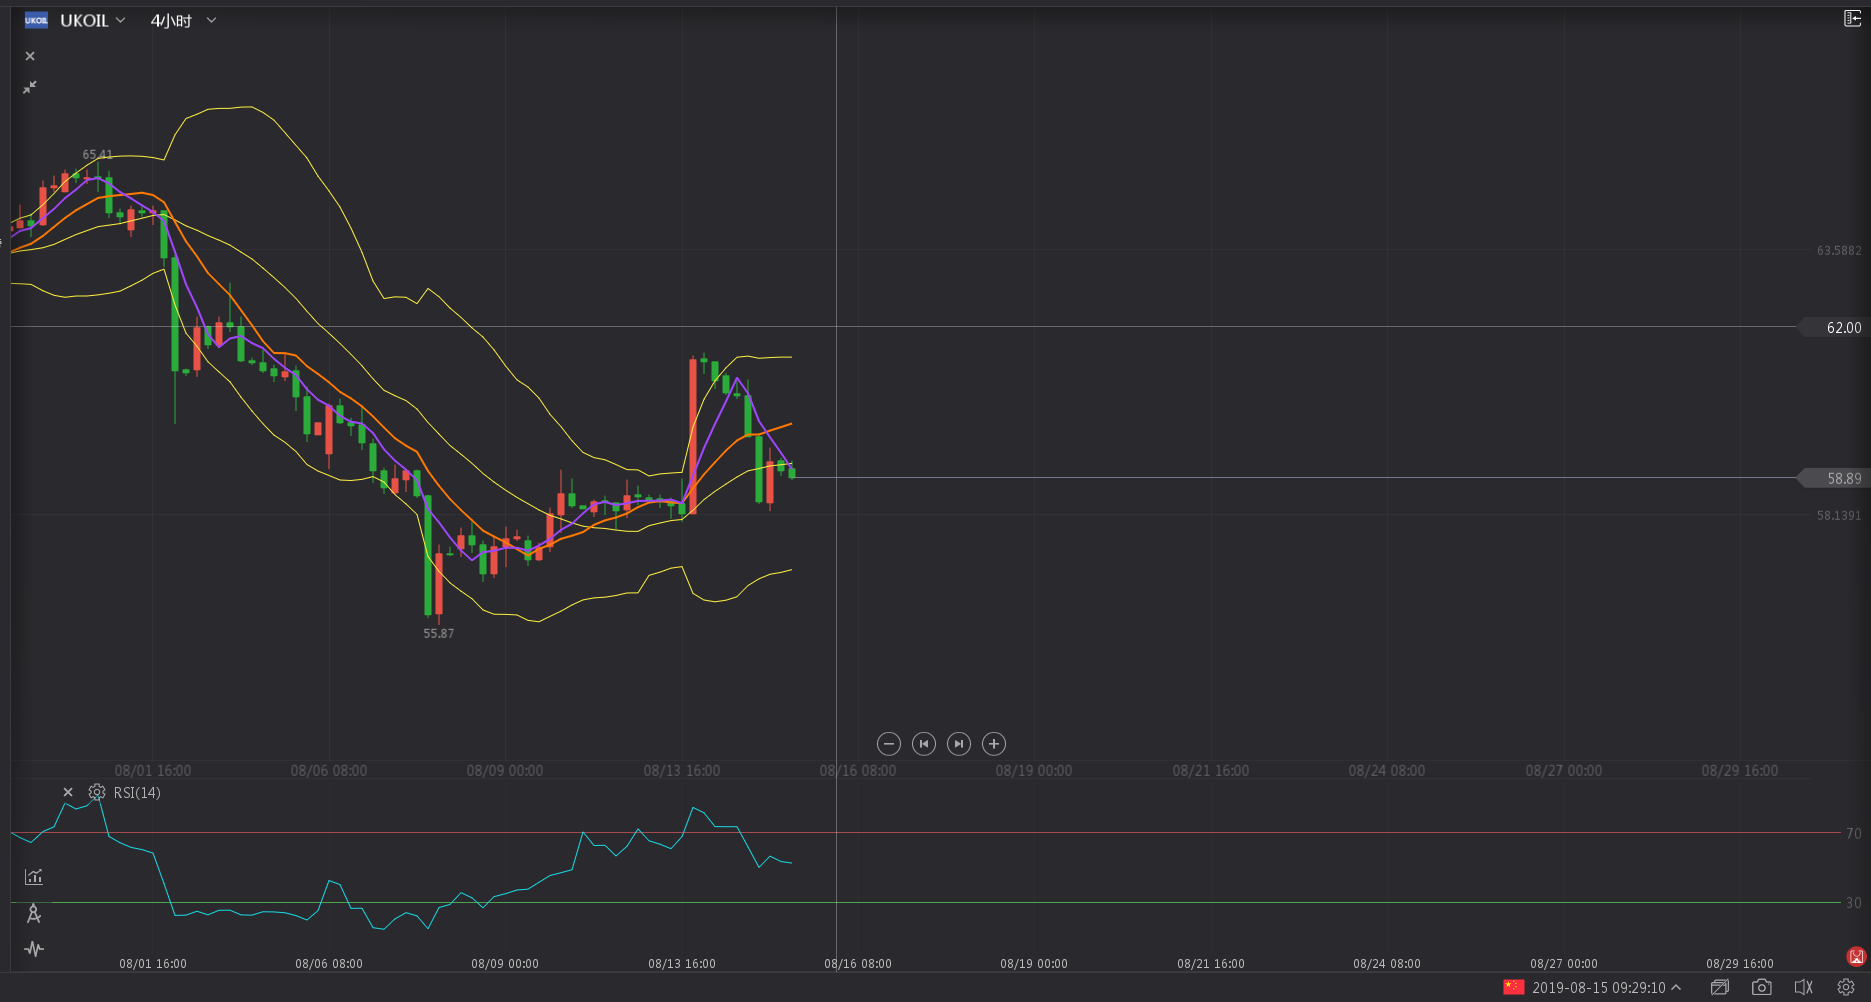Open the chart type icon
Image resolution: width=1871 pixels, height=1002 pixels.
34,877
